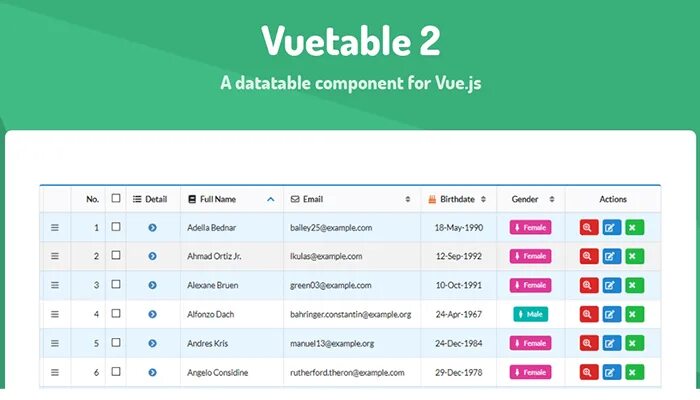The width and height of the screenshot is (700, 400).
Task: Sort by the Birthdate column header
Action: (x=458, y=199)
